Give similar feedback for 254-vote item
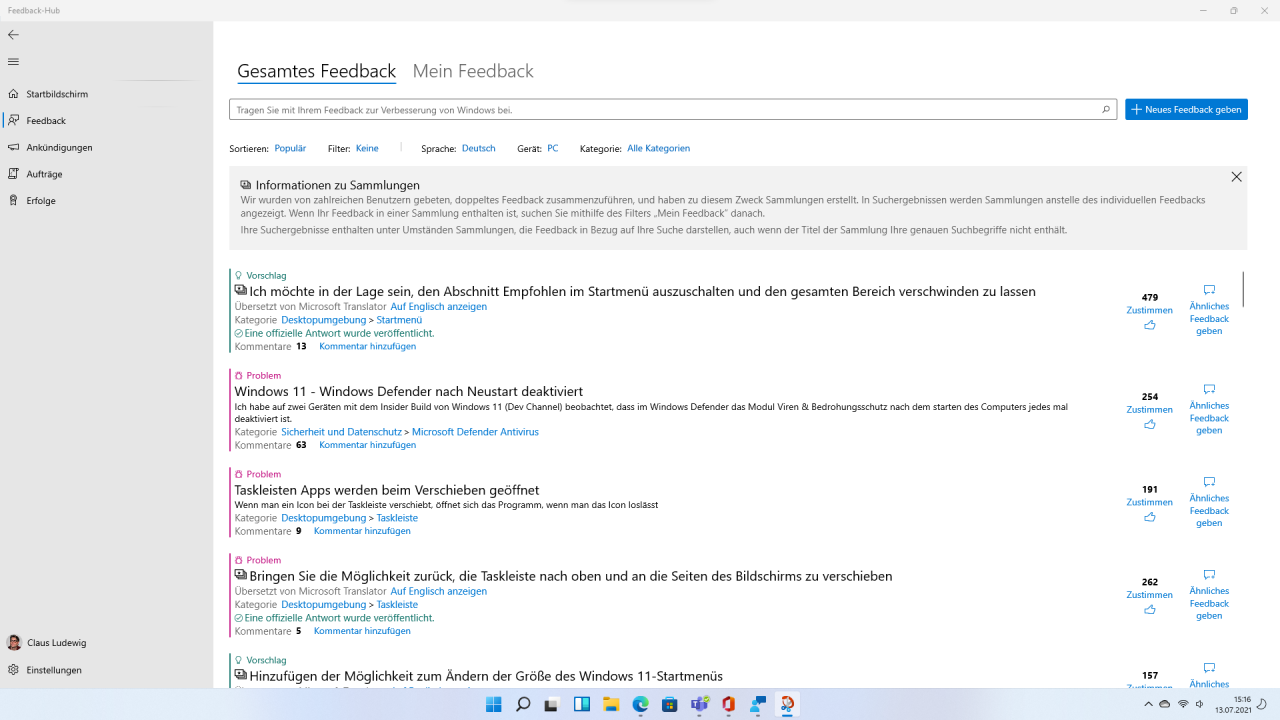This screenshot has height=720, width=1280. (1209, 410)
